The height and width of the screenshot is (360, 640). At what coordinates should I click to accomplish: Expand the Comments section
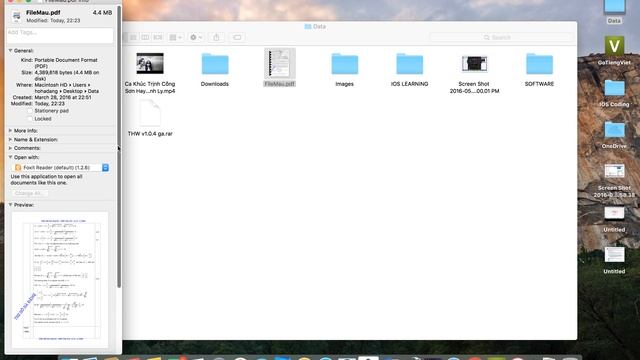coord(10,148)
